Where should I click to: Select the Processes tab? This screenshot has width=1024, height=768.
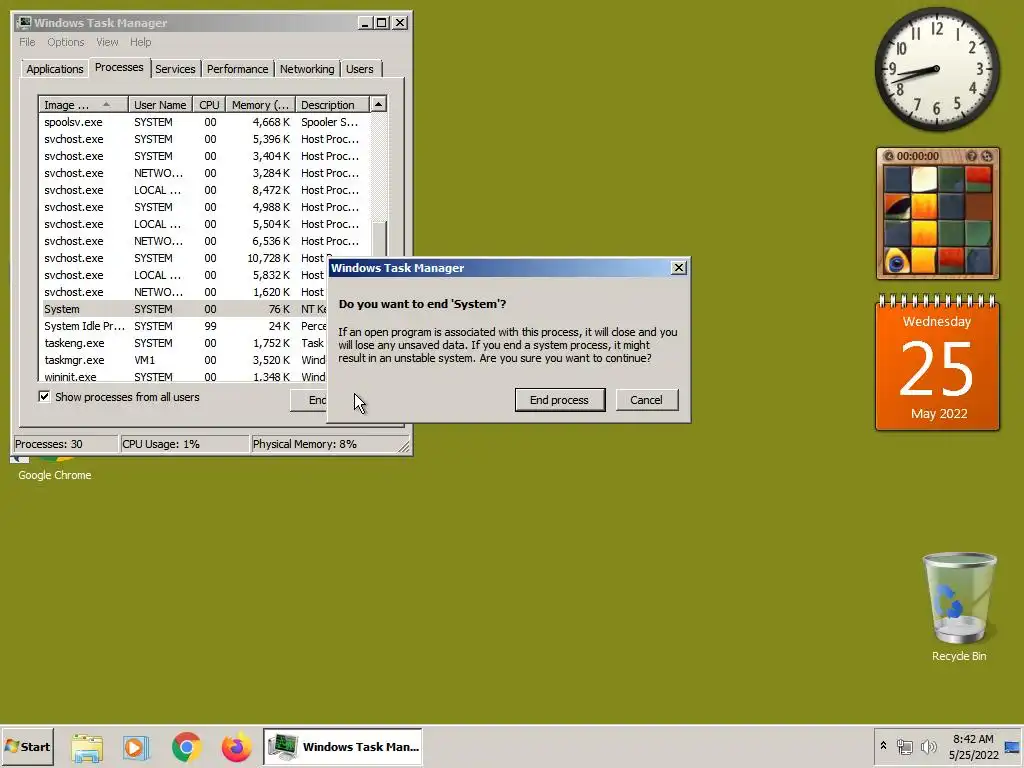(119, 67)
